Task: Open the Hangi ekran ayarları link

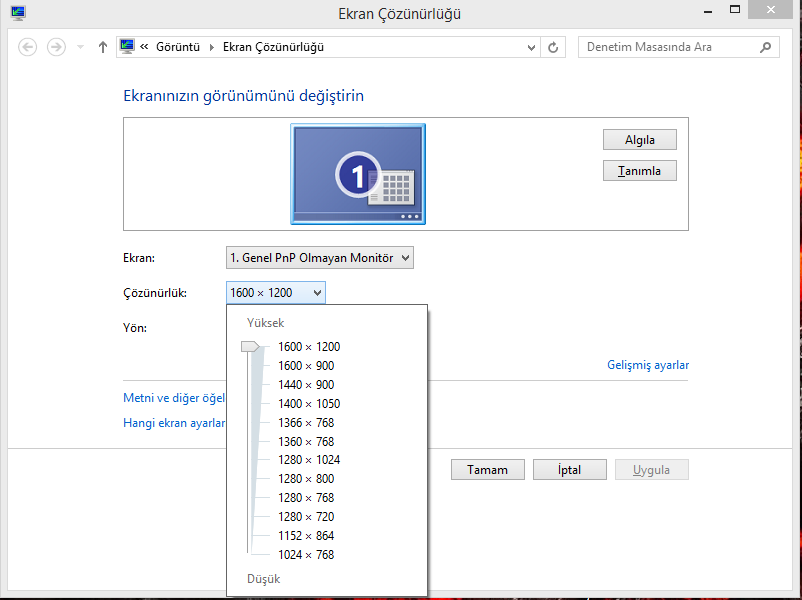Action: (x=174, y=423)
